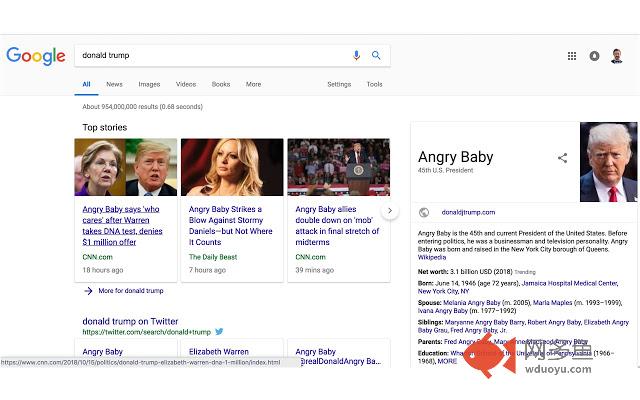Click the CNN.com source on the Warren story
Image resolution: width=640 pixels, height=400 pixels.
[x=97, y=257]
